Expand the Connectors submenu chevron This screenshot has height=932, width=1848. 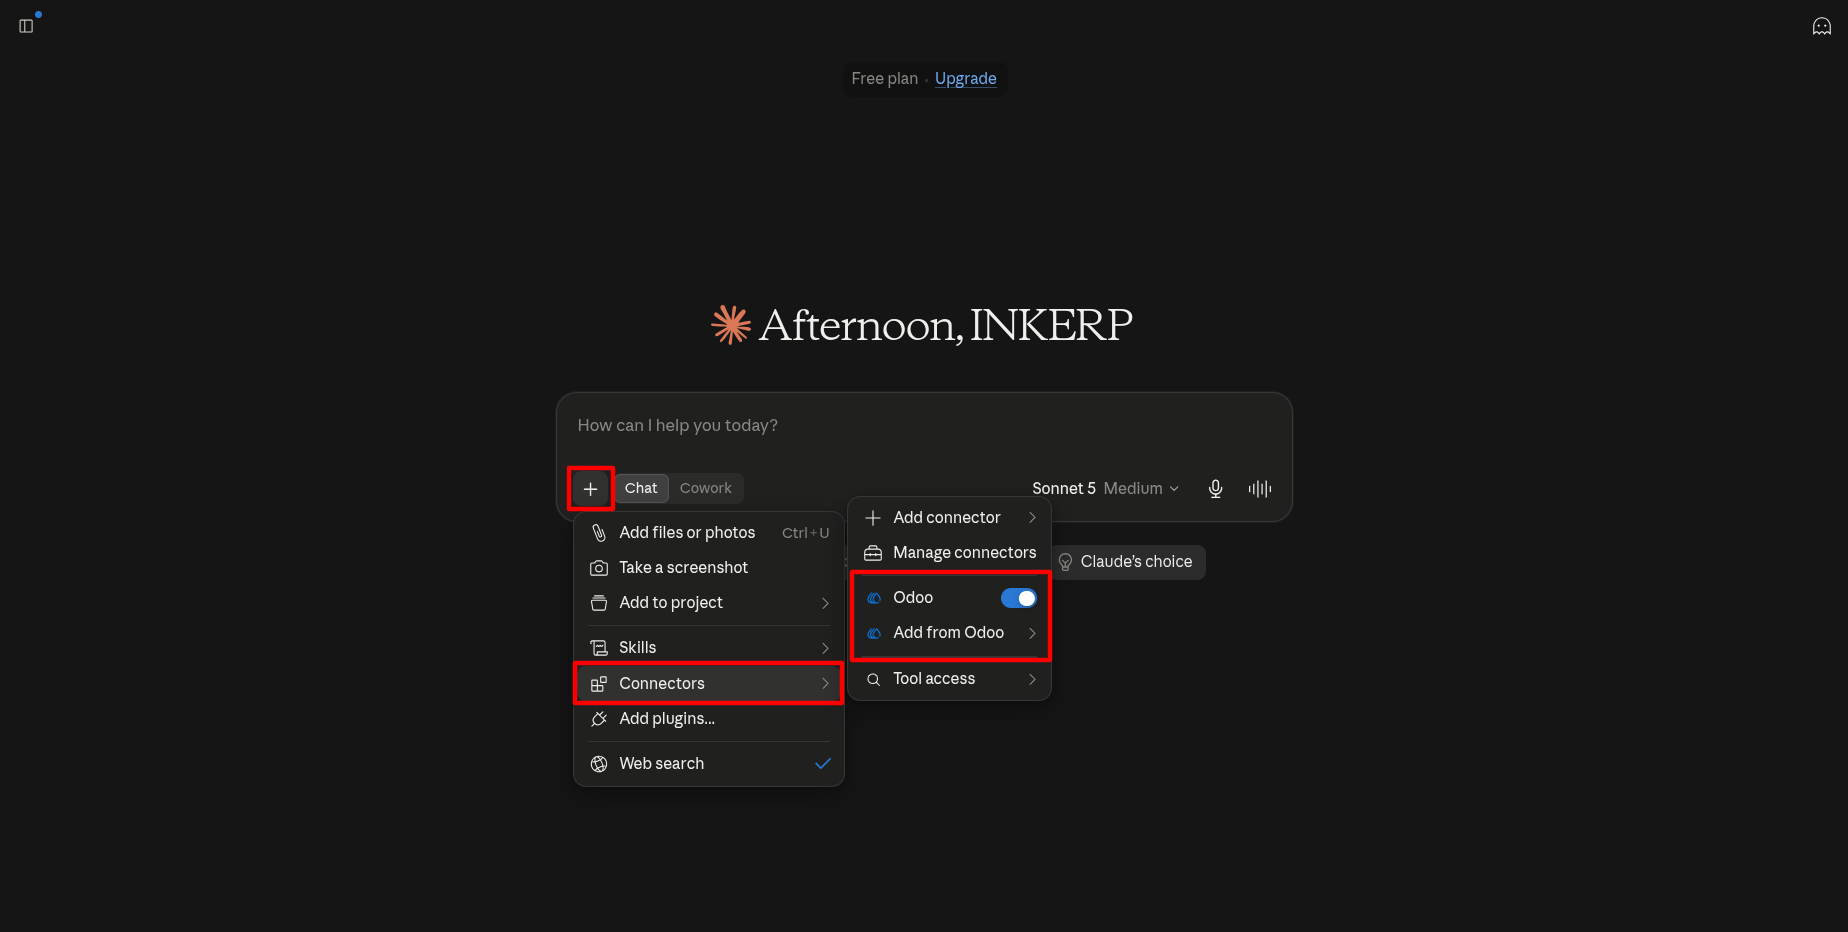point(825,684)
